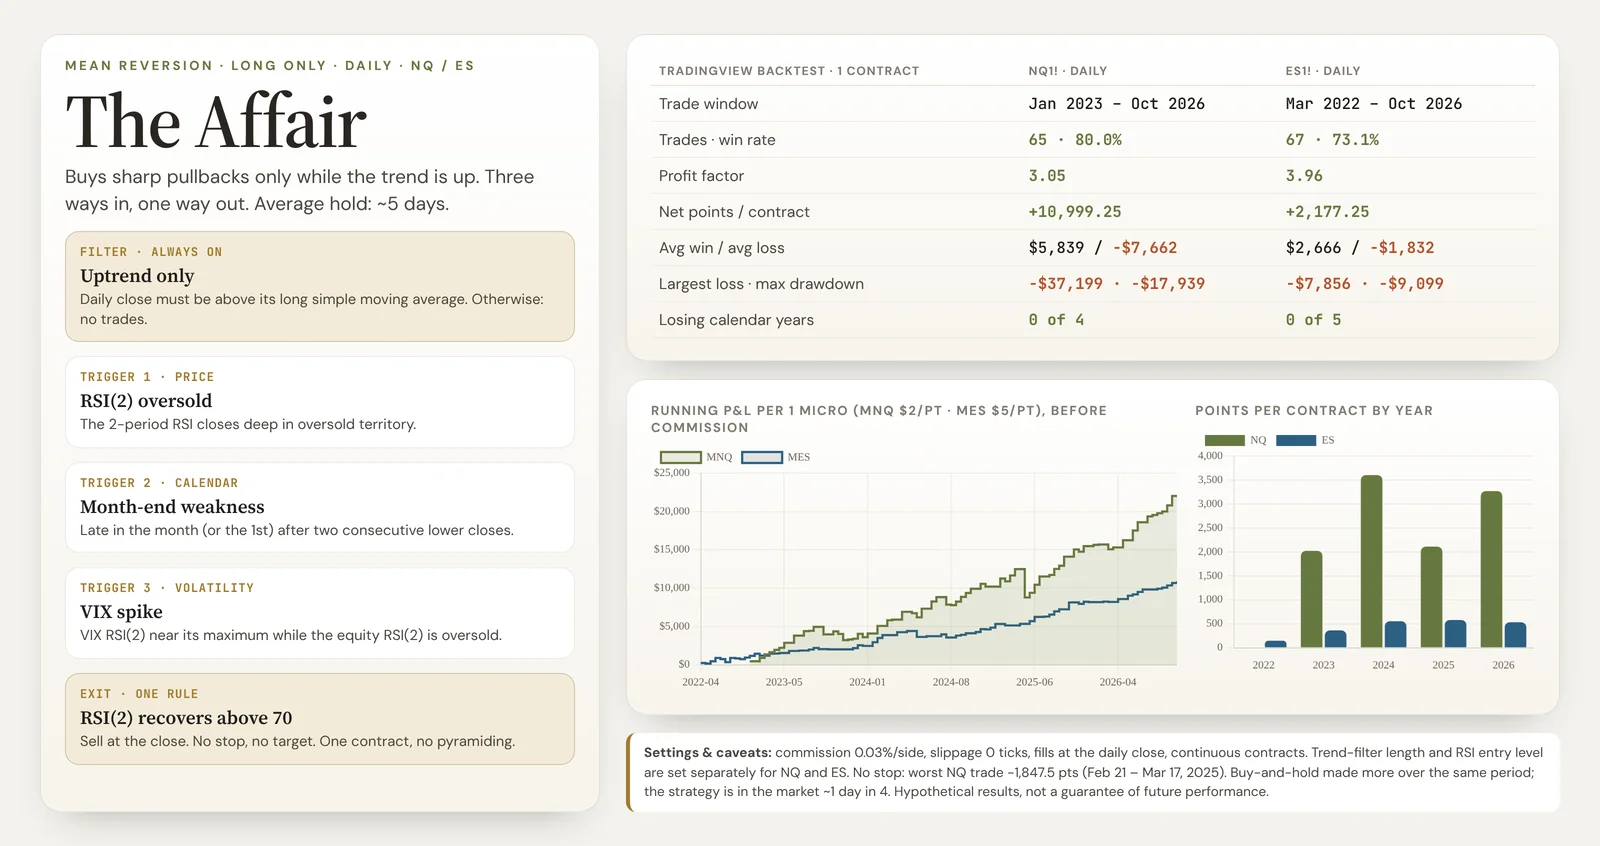Click the 'FILTER · ALWAYS ON' label
Viewport: 1600px width, 846px height.
coord(151,252)
